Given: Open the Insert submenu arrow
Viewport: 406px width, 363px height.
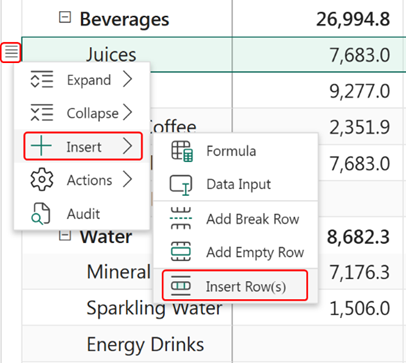Looking at the screenshot, I should click(127, 146).
